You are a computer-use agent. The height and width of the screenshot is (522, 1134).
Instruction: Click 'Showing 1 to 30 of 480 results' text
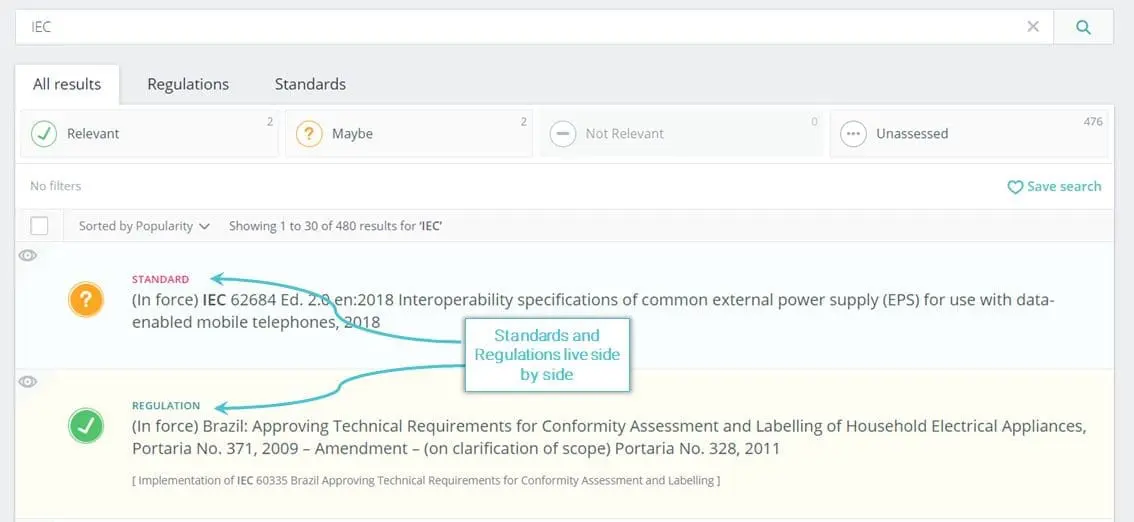336,226
